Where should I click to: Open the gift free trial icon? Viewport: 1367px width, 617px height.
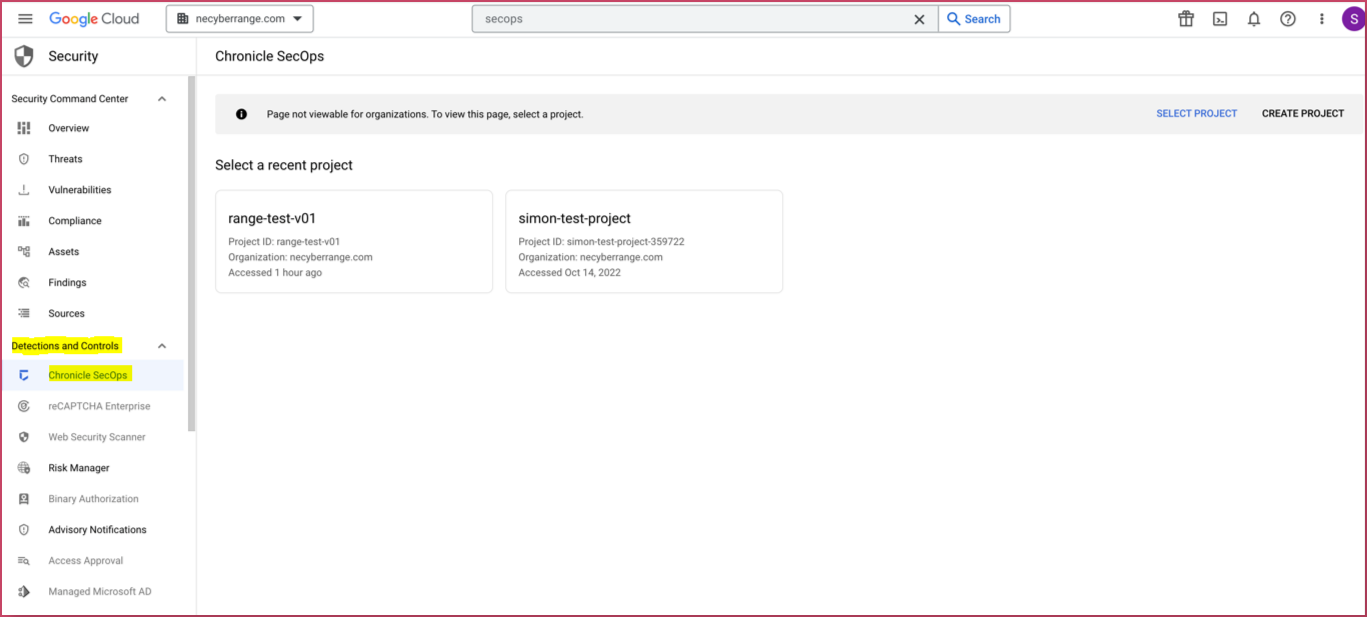tap(1186, 19)
